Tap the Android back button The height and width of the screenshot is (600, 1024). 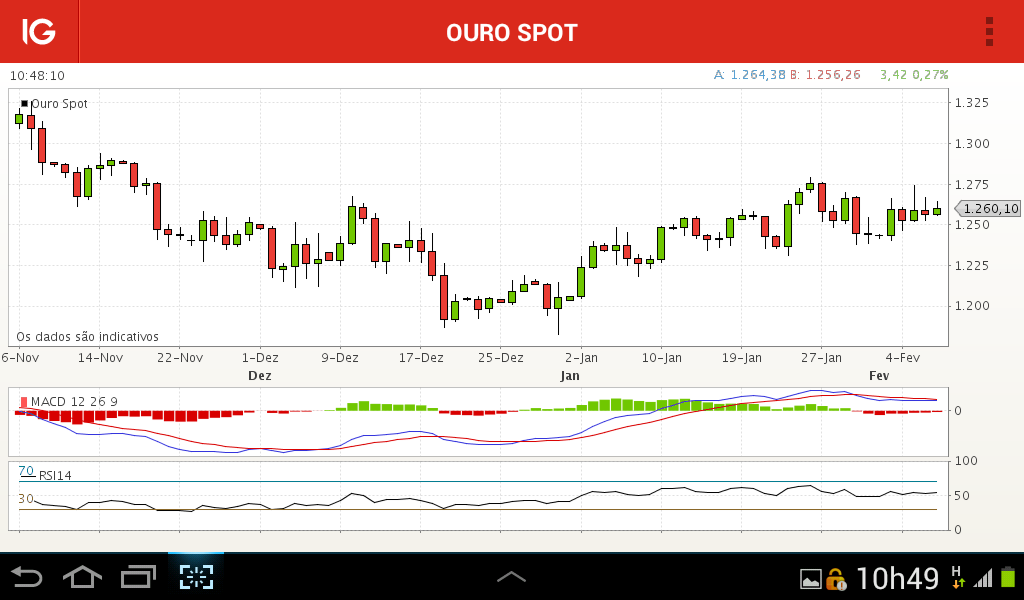[27, 577]
